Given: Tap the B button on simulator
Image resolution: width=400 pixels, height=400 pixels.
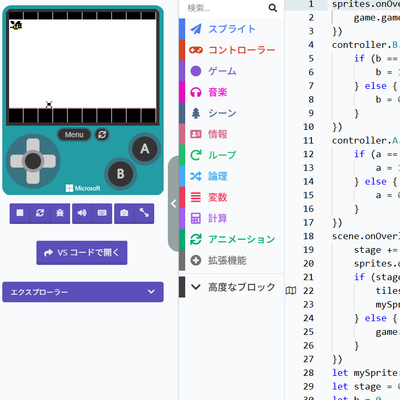Looking at the screenshot, I should 120,174.
